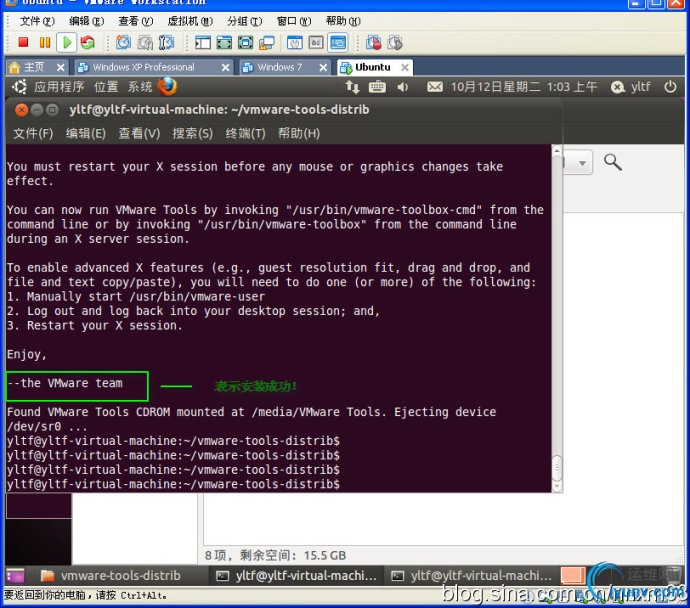
Task: Click the replay recording icon
Action: (395, 42)
